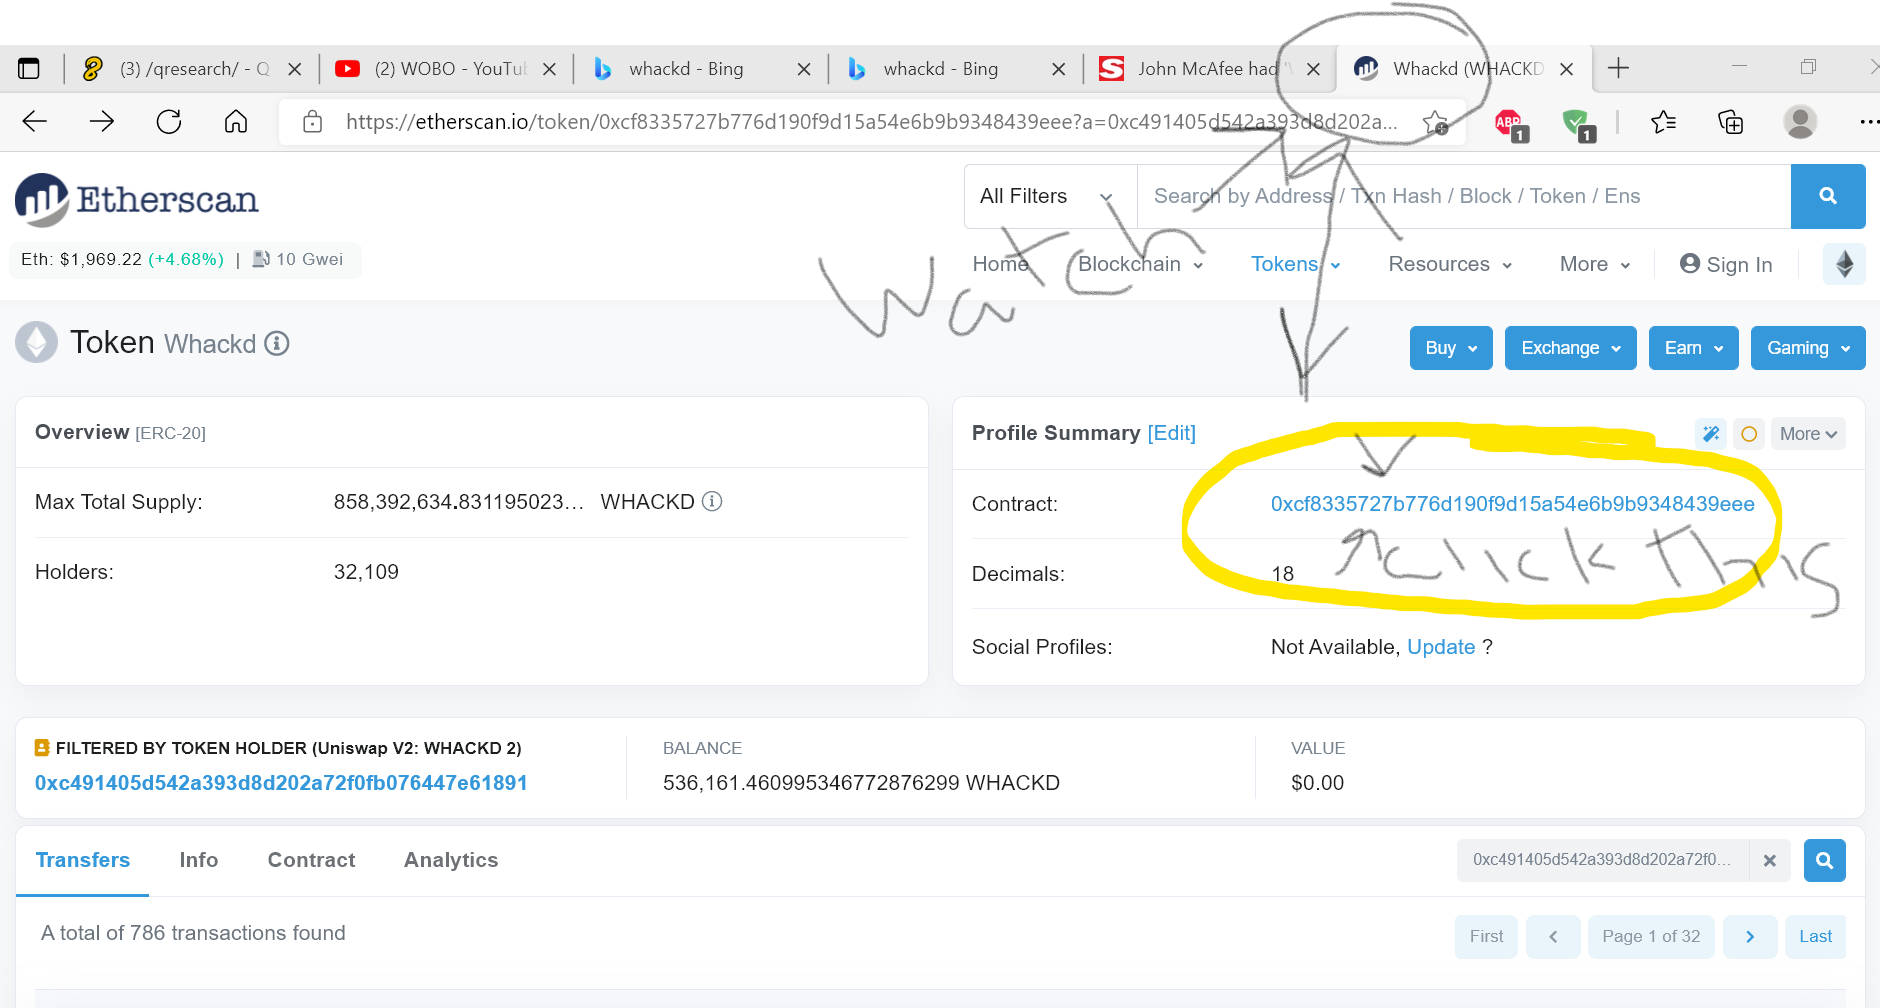The image size is (1880, 1008).
Task: Click the browser address bar URL
Action: pyautogui.click(x=870, y=122)
